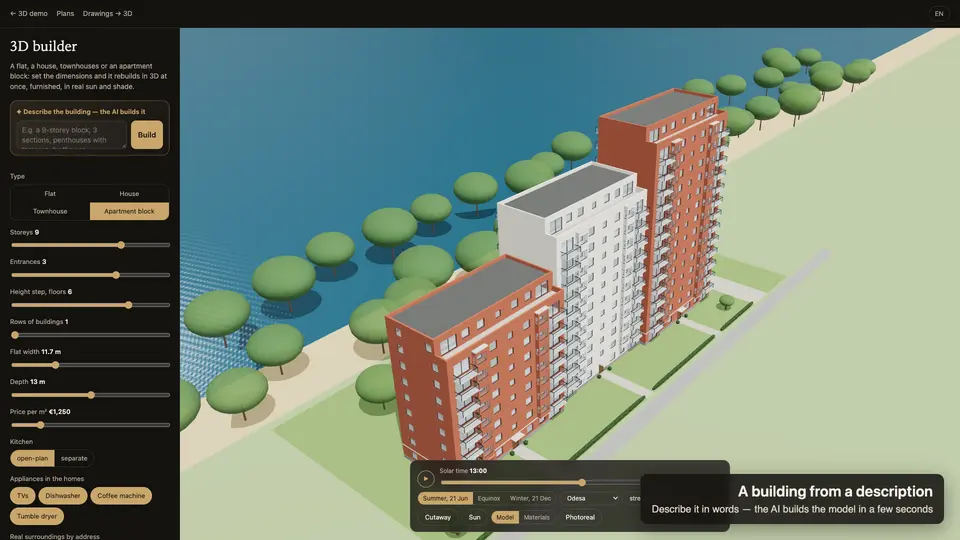
Task: Open the Plans page
Action: (x=65, y=13)
